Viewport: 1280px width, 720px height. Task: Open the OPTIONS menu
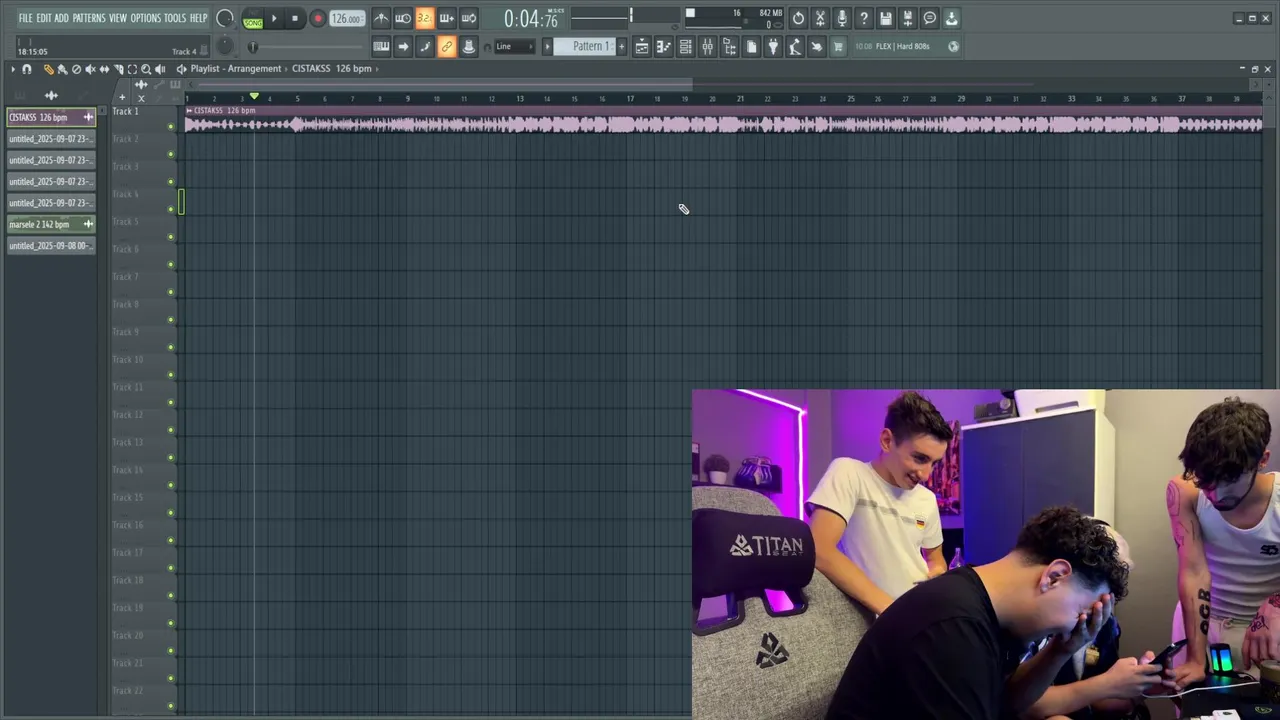[x=146, y=18]
